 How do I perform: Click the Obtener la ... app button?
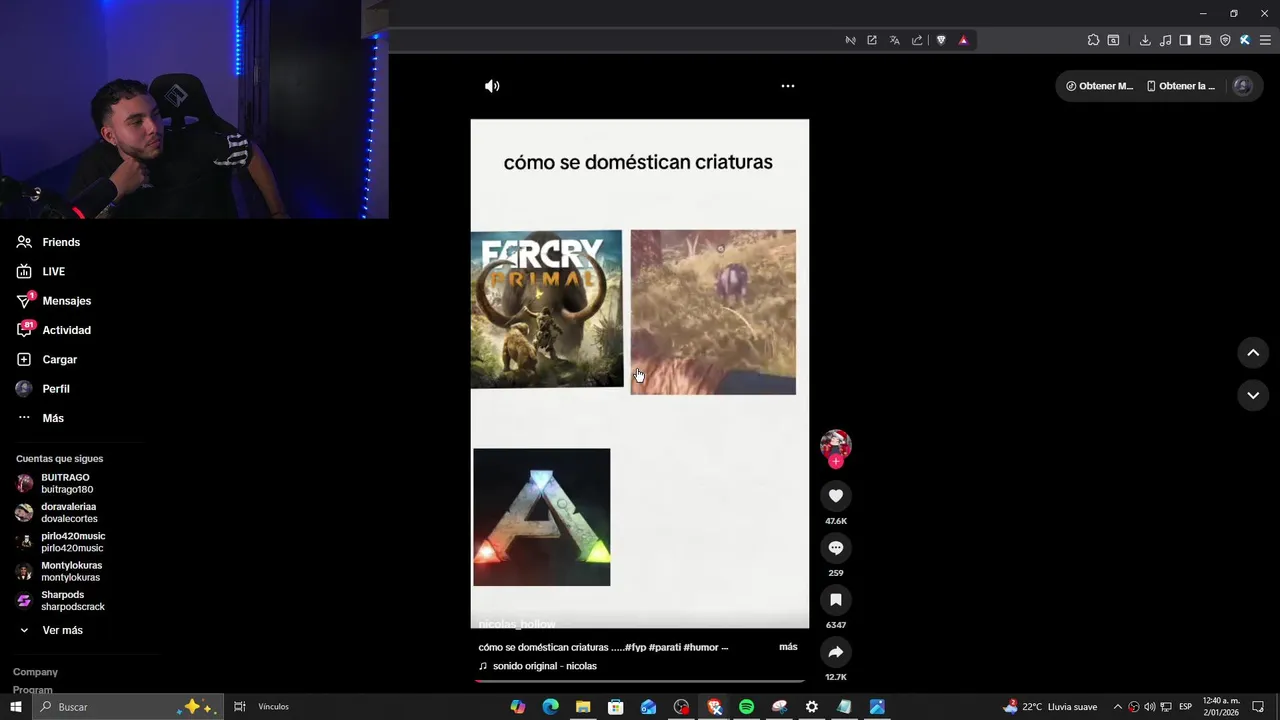coord(1181,86)
